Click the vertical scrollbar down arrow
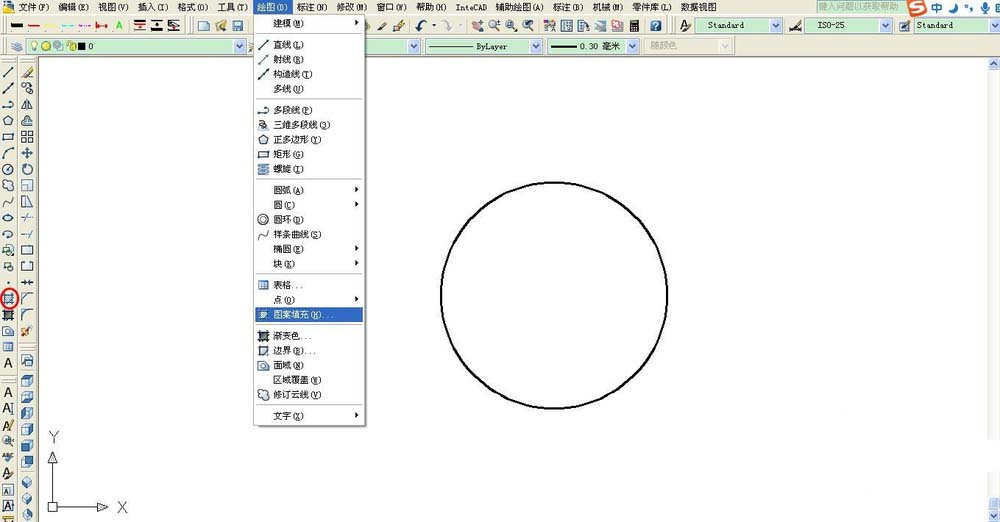The height and width of the screenshot is (522, 1000). [x=994, y=516]
